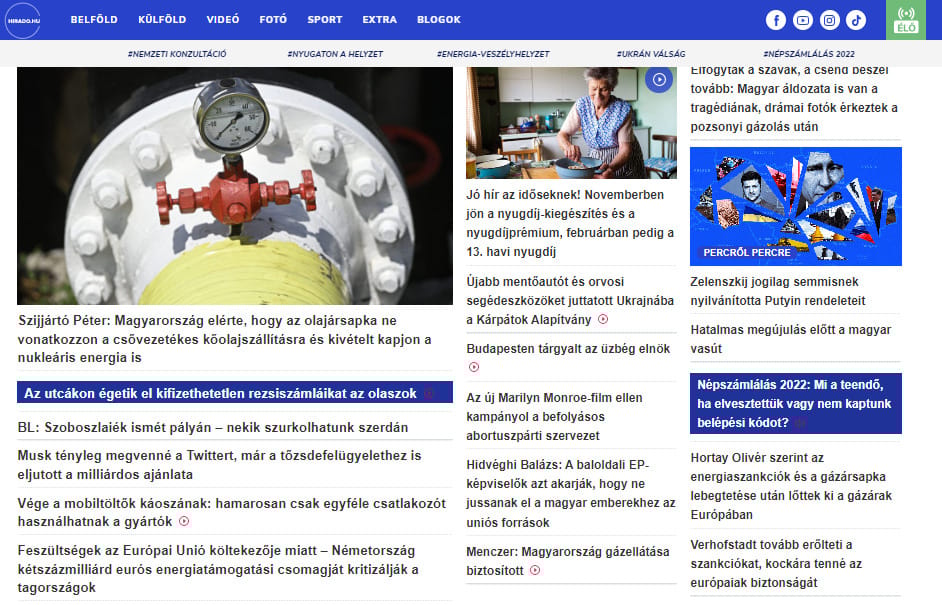The image size is (942, 605).
Task: Click the video play icon on elderly woman photo
Action: pyautogui.click(x=659, y=79)
